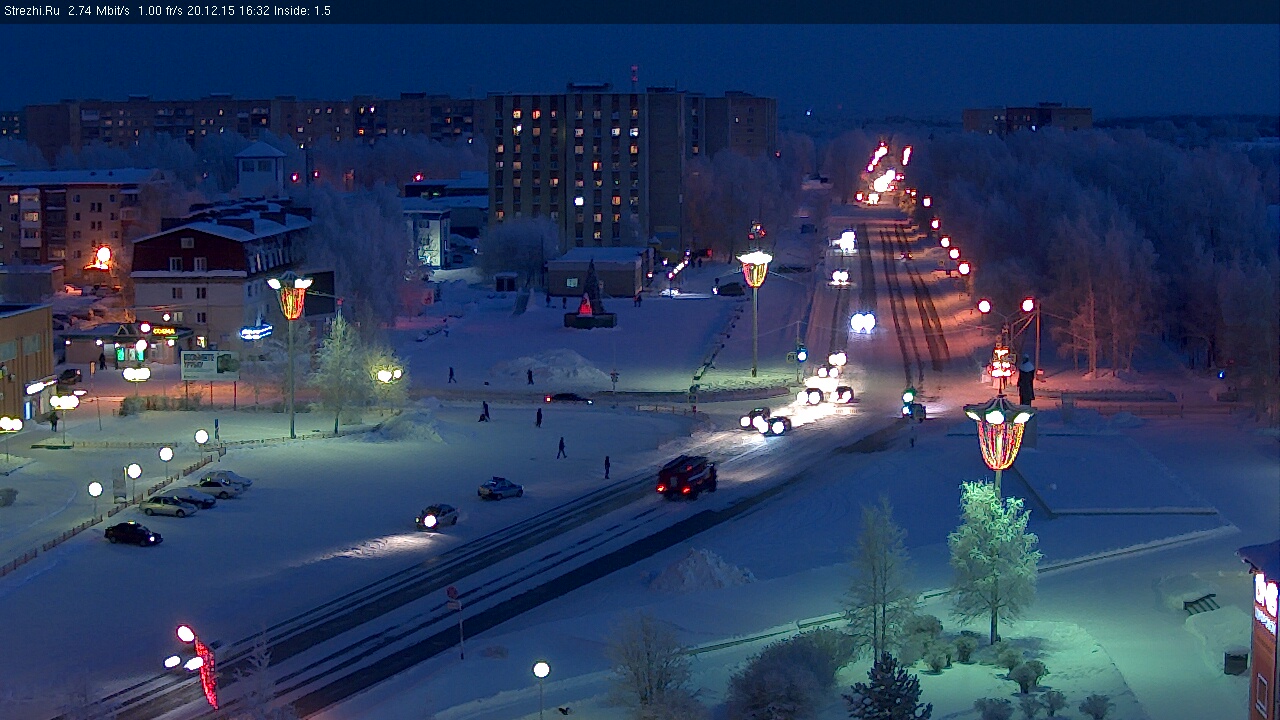The width and height of the screenshot is (1280, 720).
Task: Select the 2.74 Mbit/s bitrate readout
Action: click(x=99, y=11)
